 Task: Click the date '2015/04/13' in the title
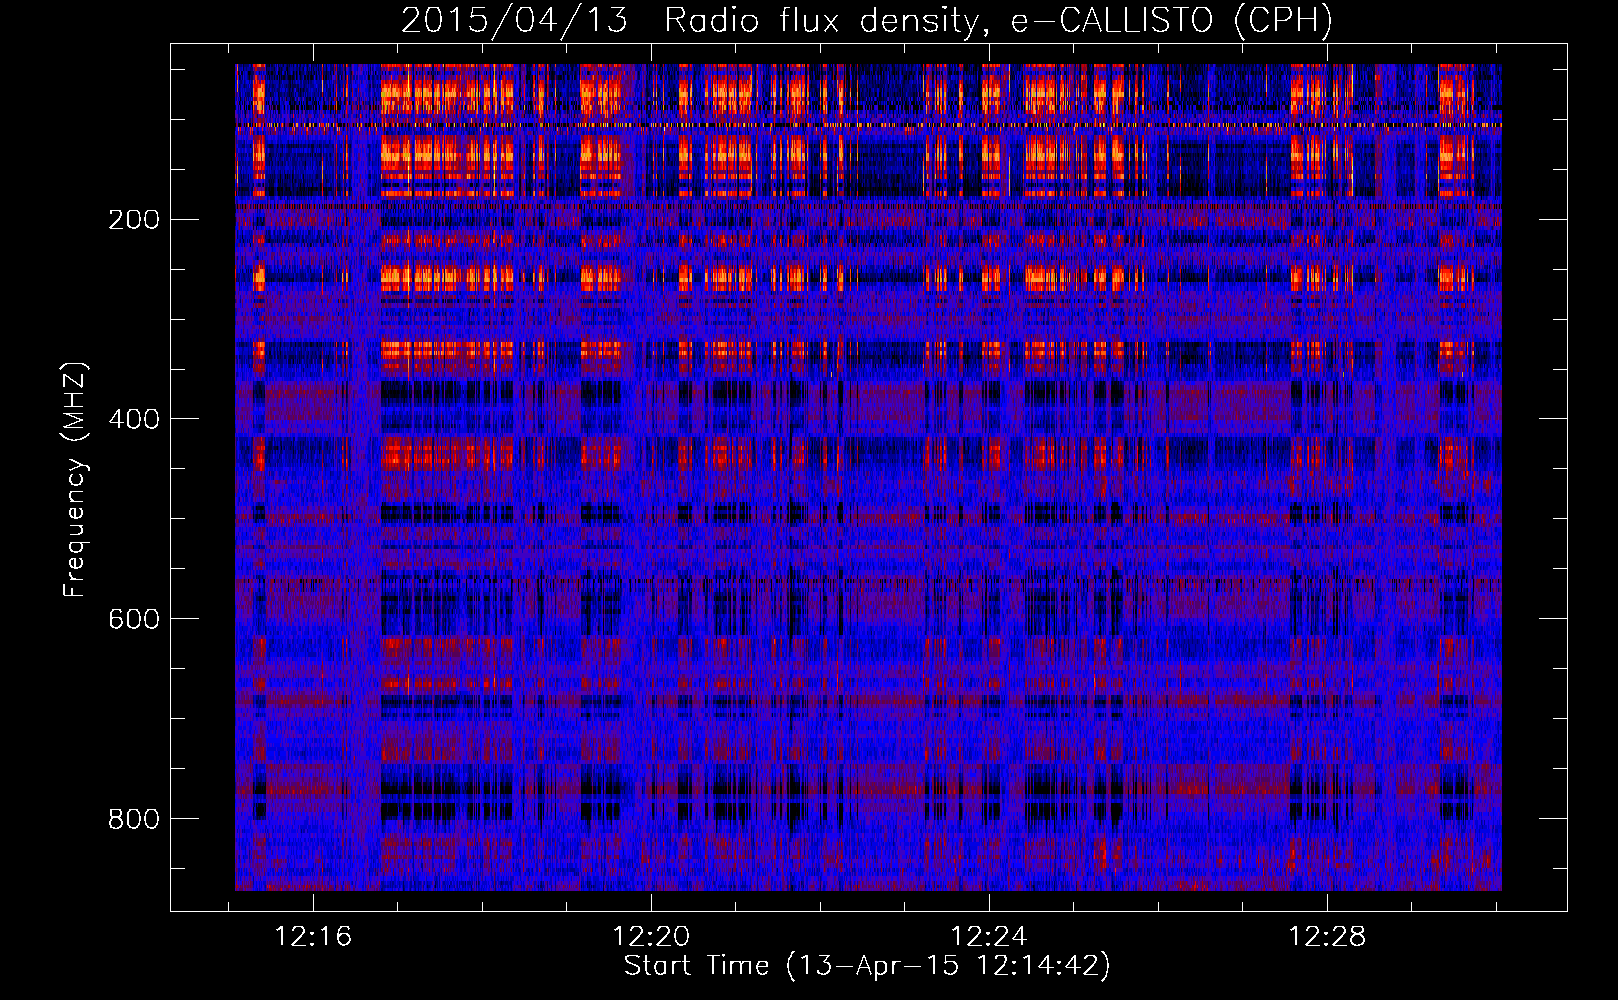point(514,20)
